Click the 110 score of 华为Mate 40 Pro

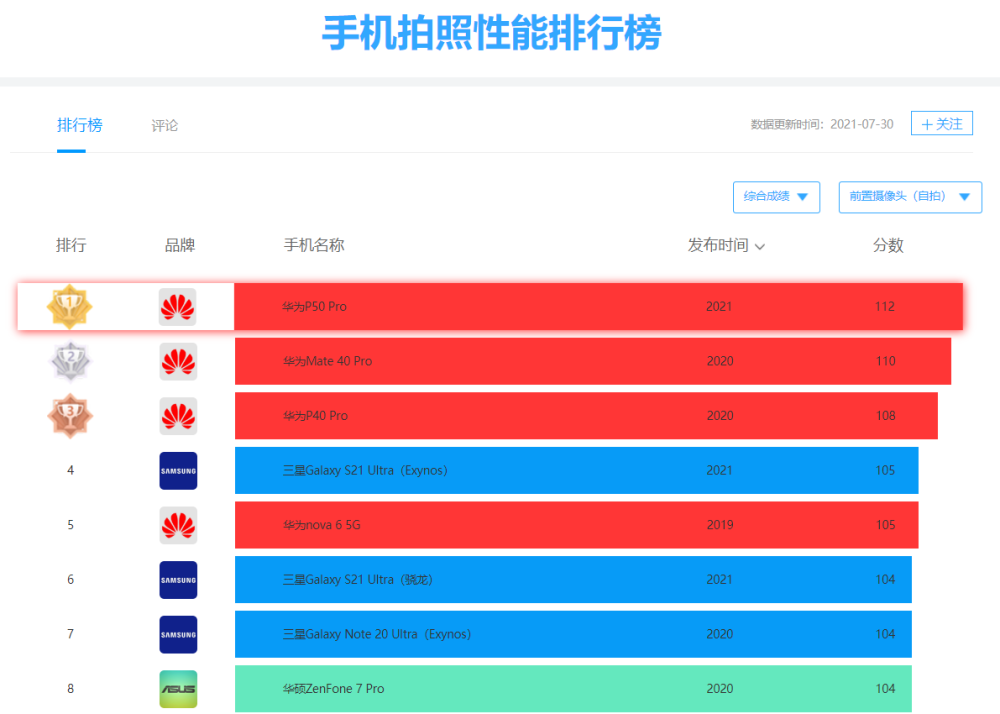[885, 361]
